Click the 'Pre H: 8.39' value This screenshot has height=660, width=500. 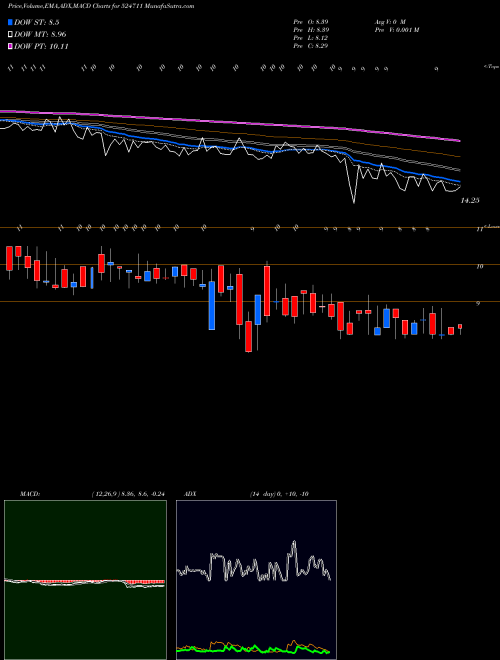click(x=311, y=30)
